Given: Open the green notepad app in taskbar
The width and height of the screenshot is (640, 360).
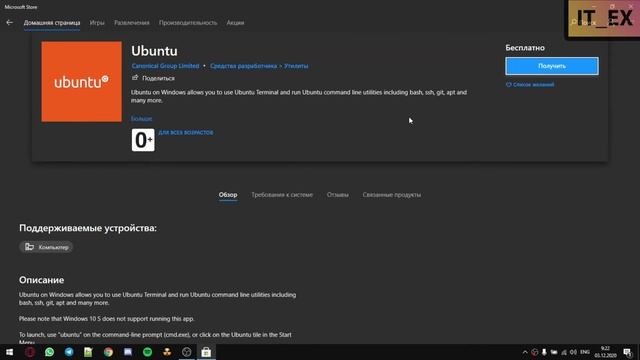Looking at the screenshot, I should click(x=88, y=352).
